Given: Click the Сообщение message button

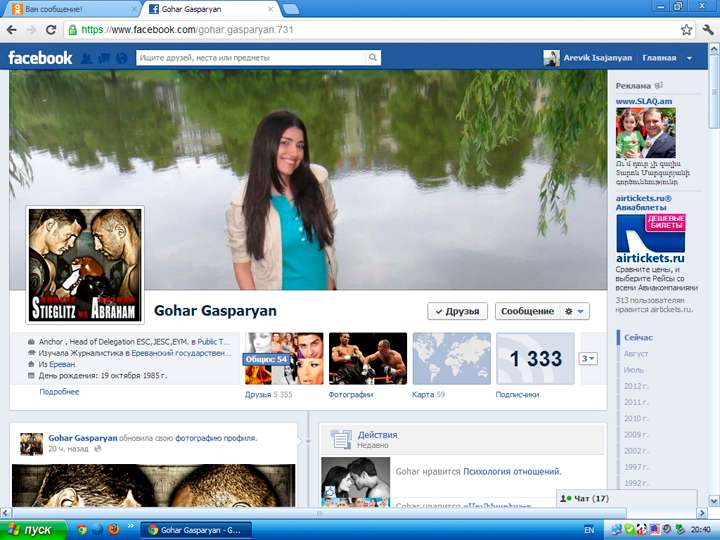Looking at the screenshot, I should point(527,311).
